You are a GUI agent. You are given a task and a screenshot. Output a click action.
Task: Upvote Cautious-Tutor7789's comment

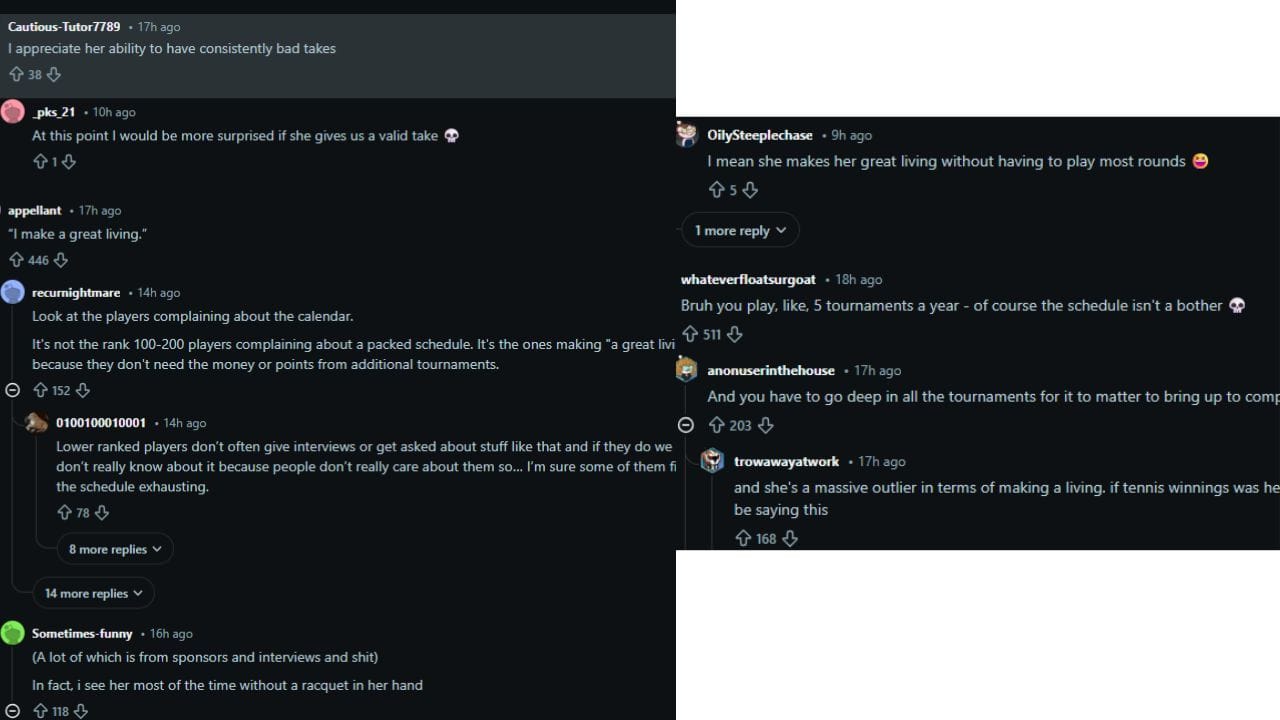point(15,74)
